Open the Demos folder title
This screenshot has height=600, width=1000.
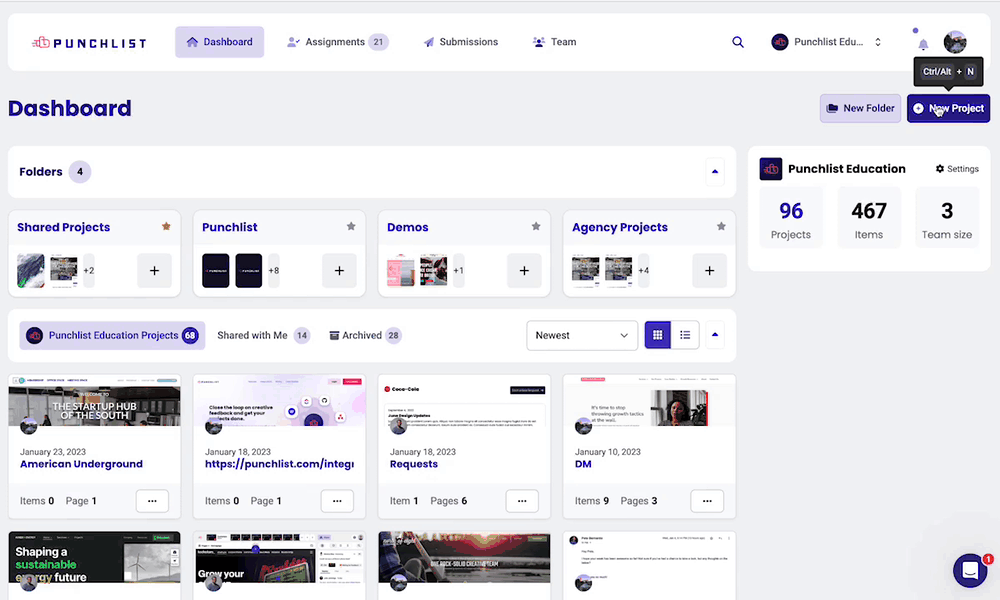click(408, 227)
